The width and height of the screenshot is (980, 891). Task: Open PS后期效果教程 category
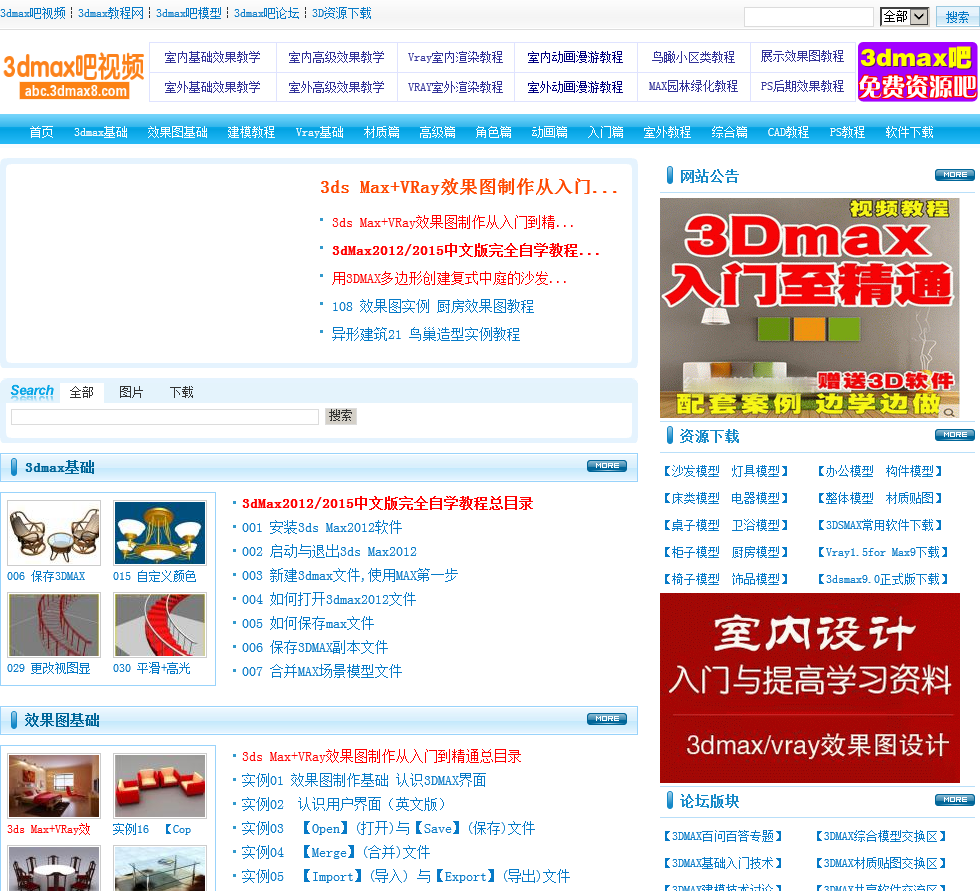point(802,86)
